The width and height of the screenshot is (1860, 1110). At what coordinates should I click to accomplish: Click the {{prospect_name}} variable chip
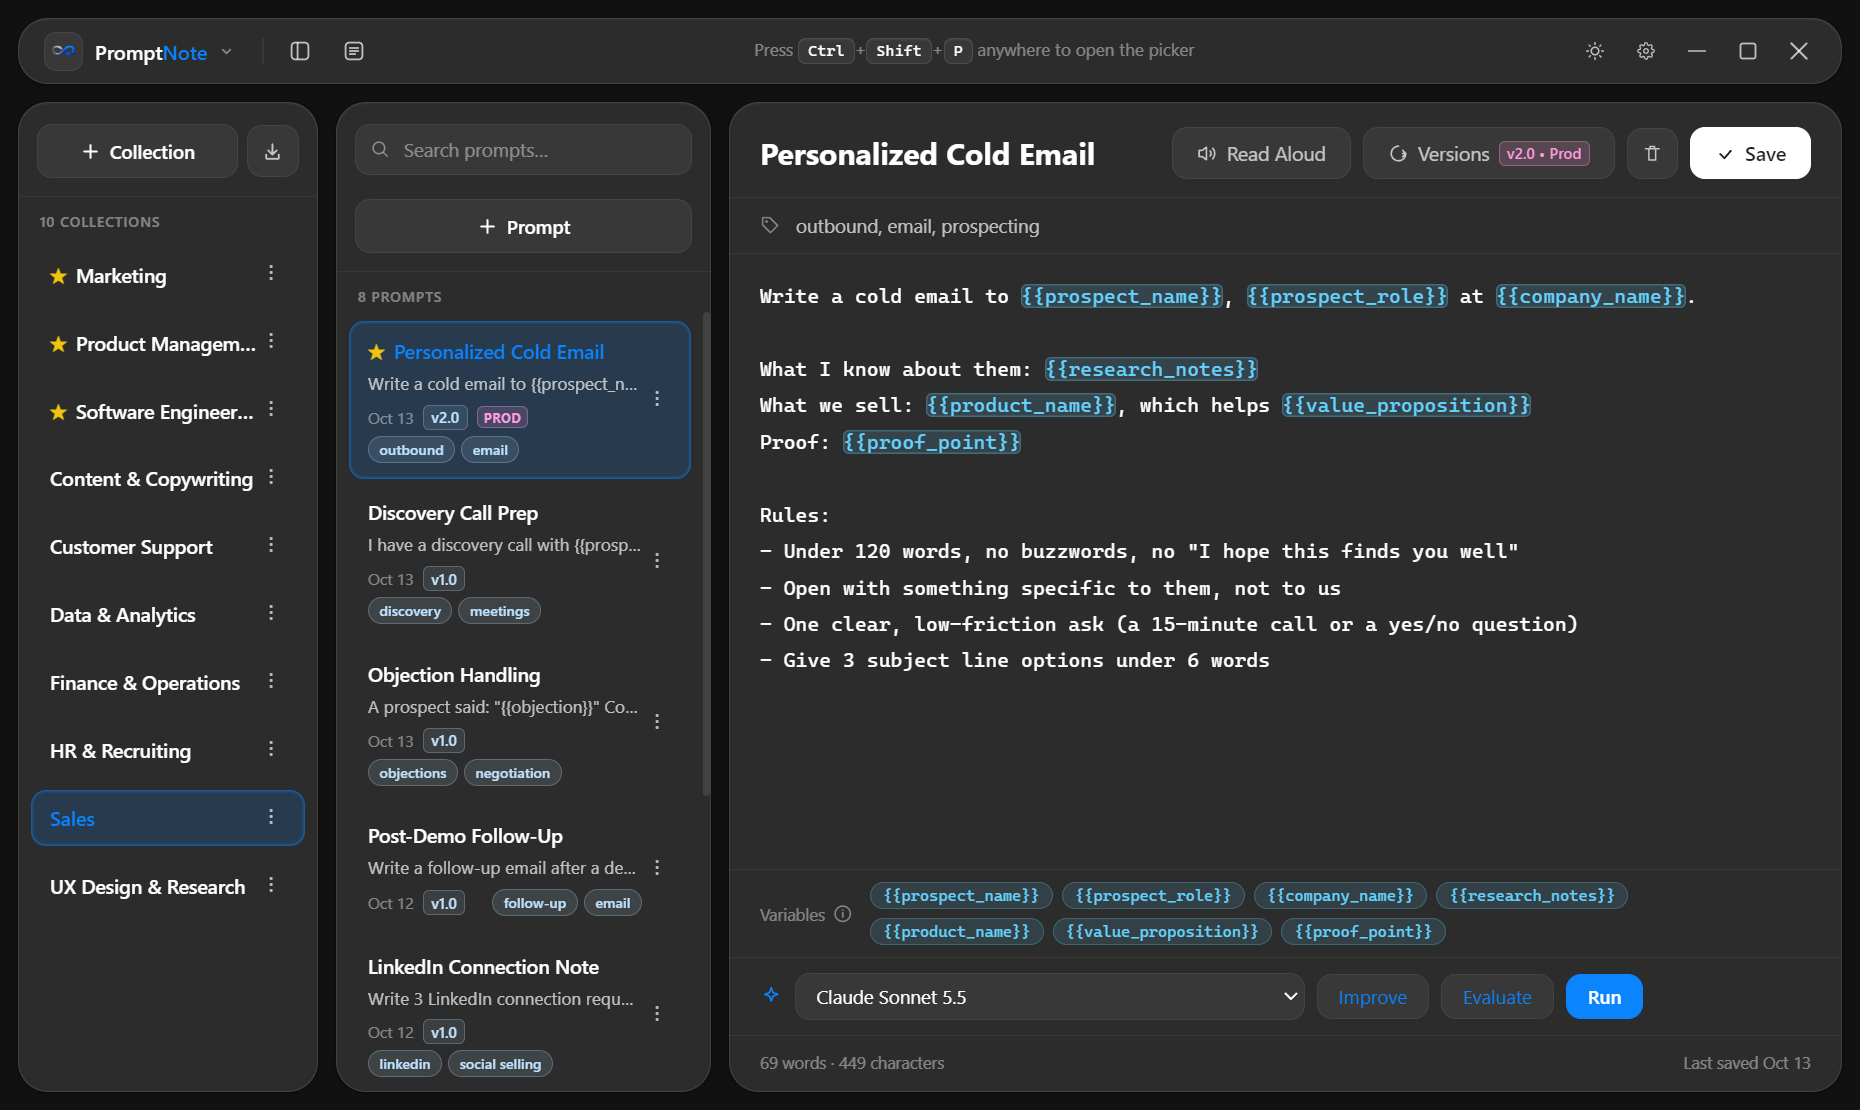coord(961,895)
